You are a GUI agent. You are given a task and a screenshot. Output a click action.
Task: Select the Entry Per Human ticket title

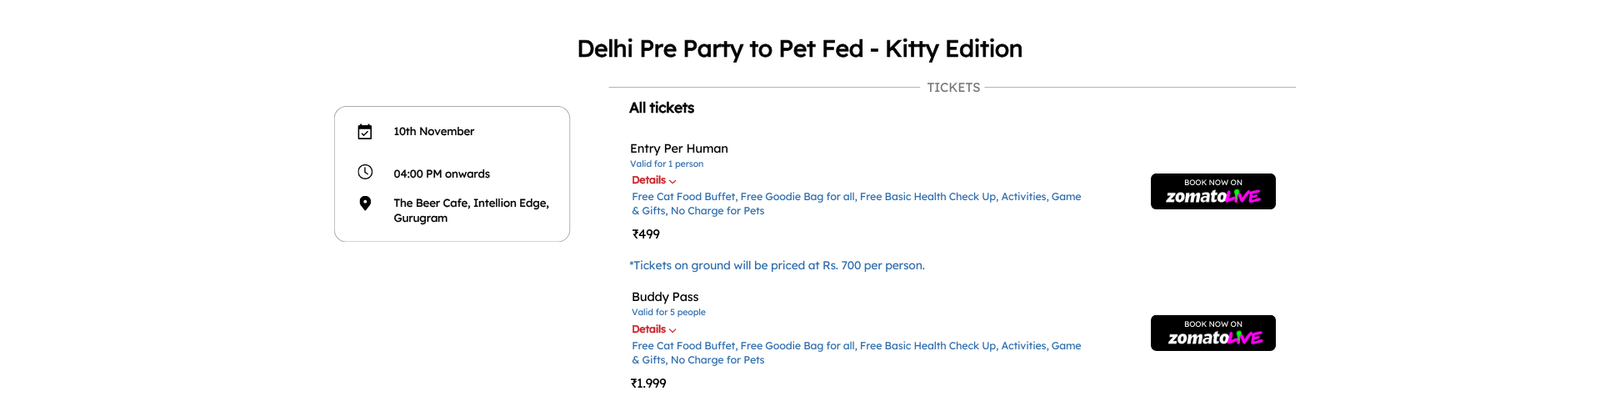coord(679,148)
